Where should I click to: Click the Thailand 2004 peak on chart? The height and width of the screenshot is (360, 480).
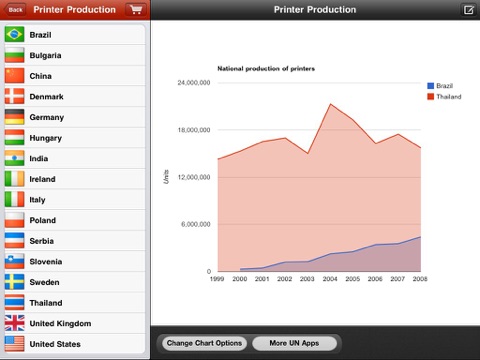[x=330, y=104]
